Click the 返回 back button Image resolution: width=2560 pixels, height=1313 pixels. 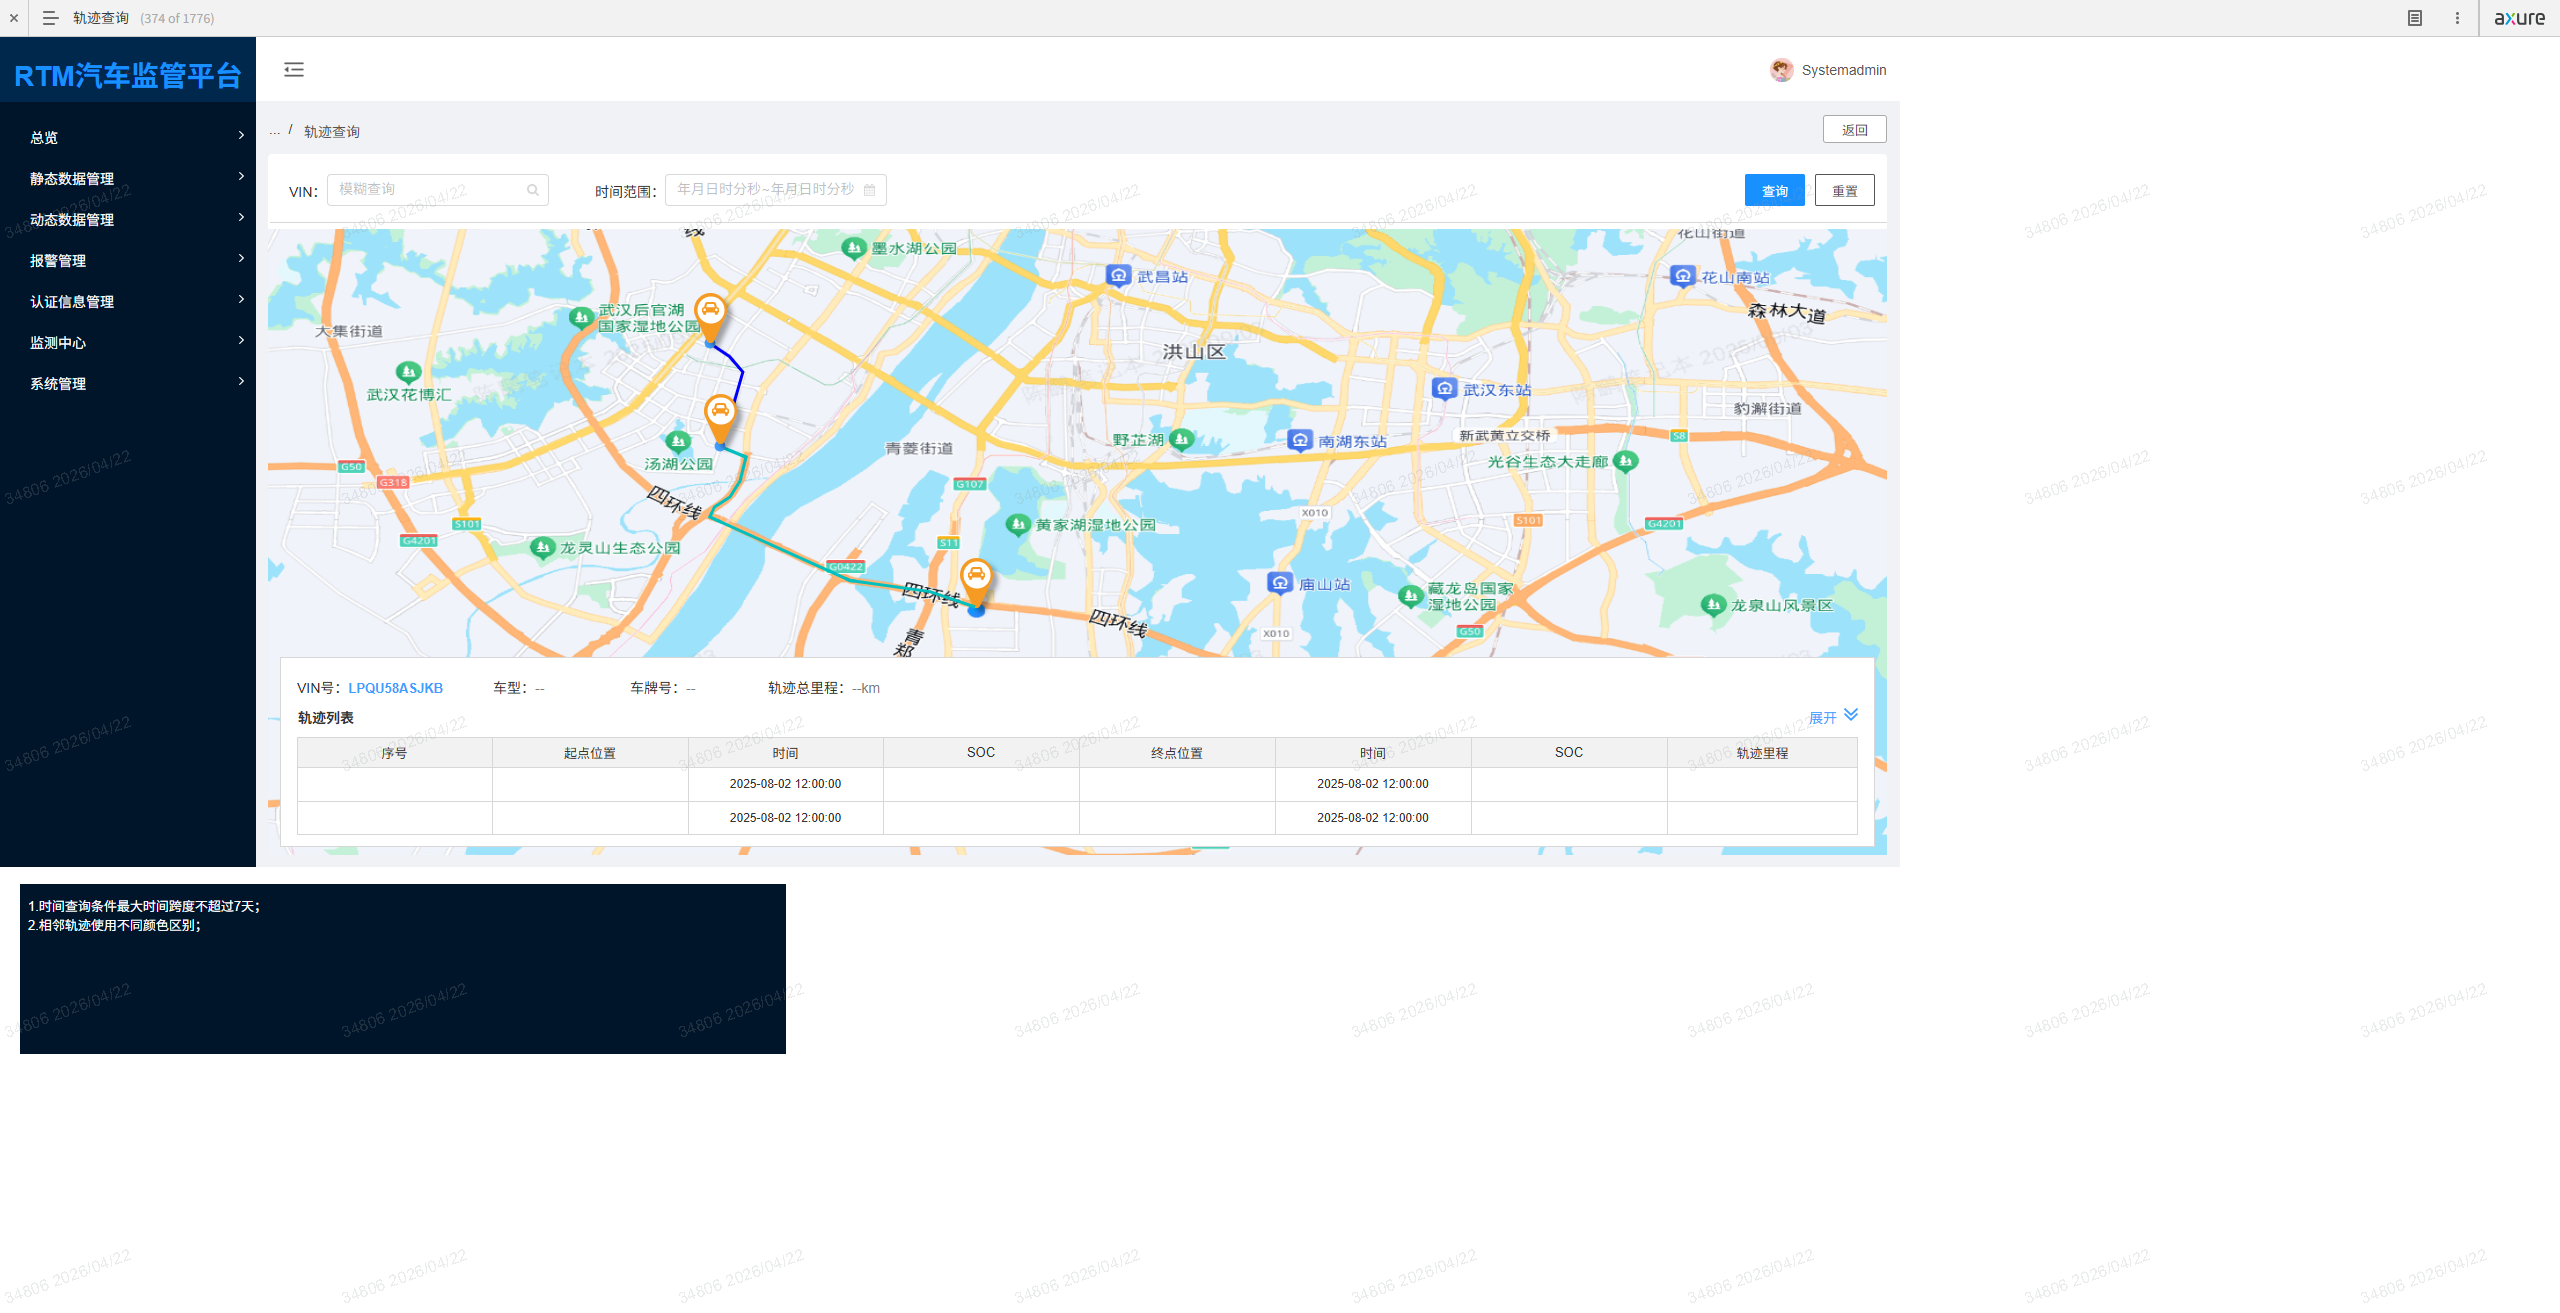pos(1854,129)
